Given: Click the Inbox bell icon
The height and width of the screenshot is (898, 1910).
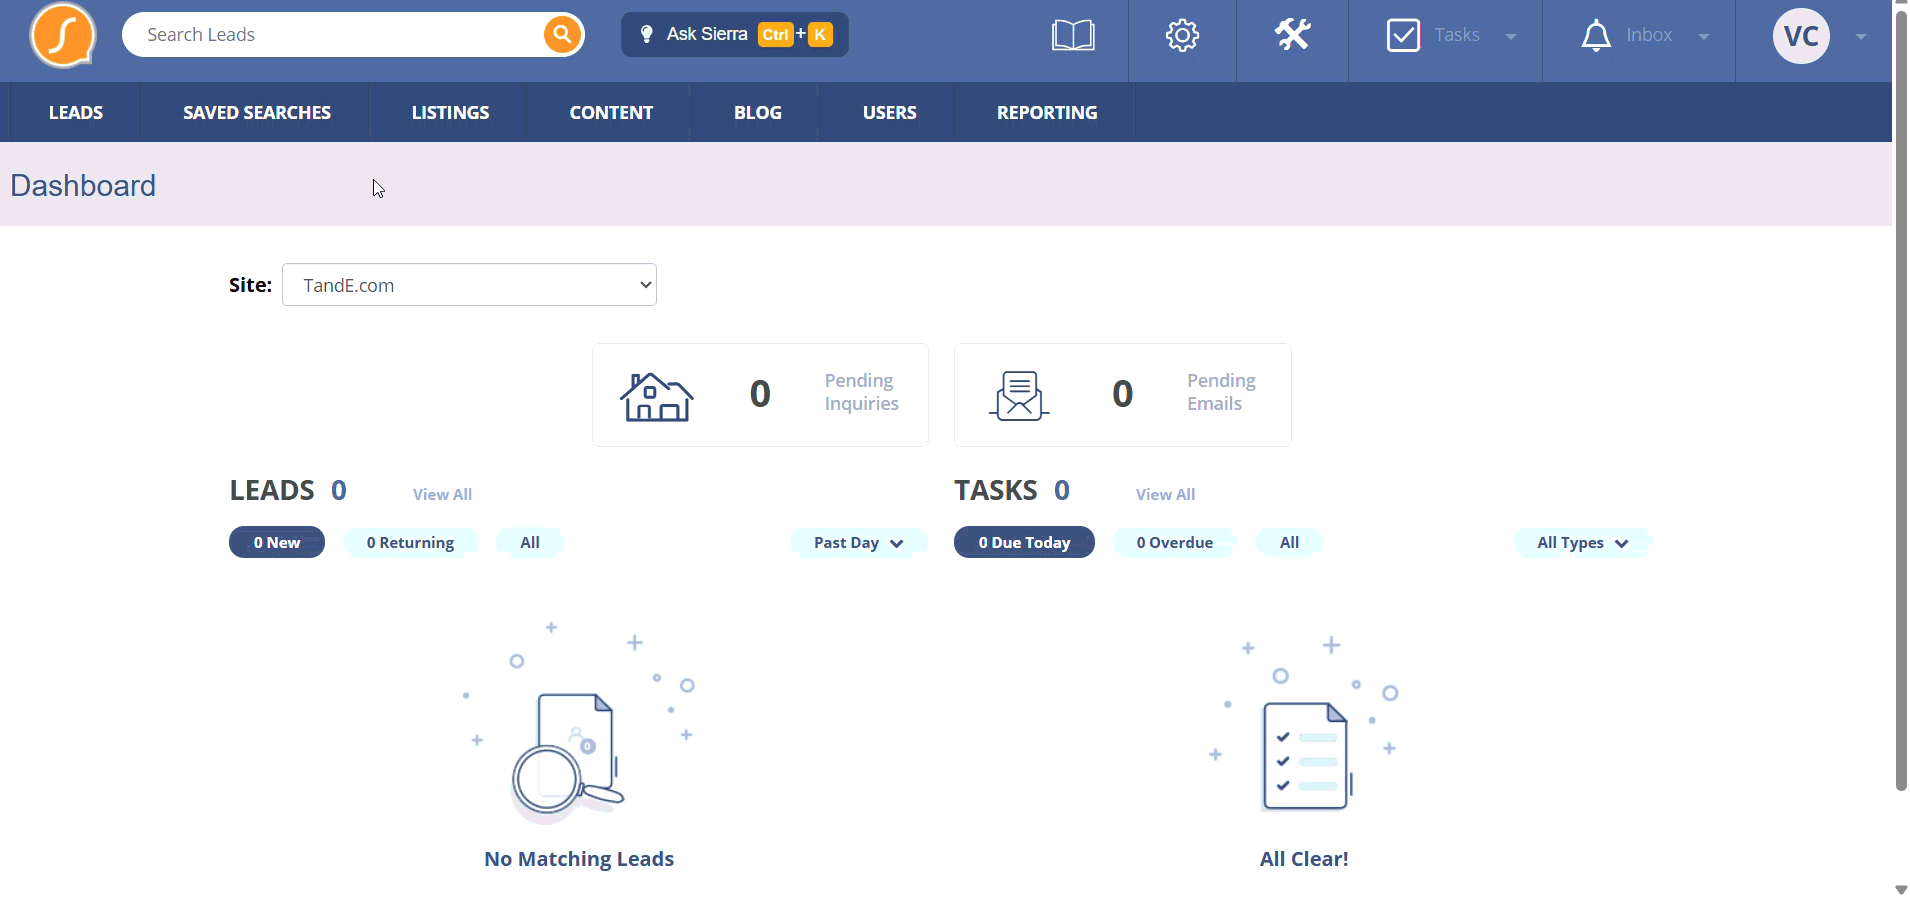Looking at the screenshot, I should tap(1596, 36).
